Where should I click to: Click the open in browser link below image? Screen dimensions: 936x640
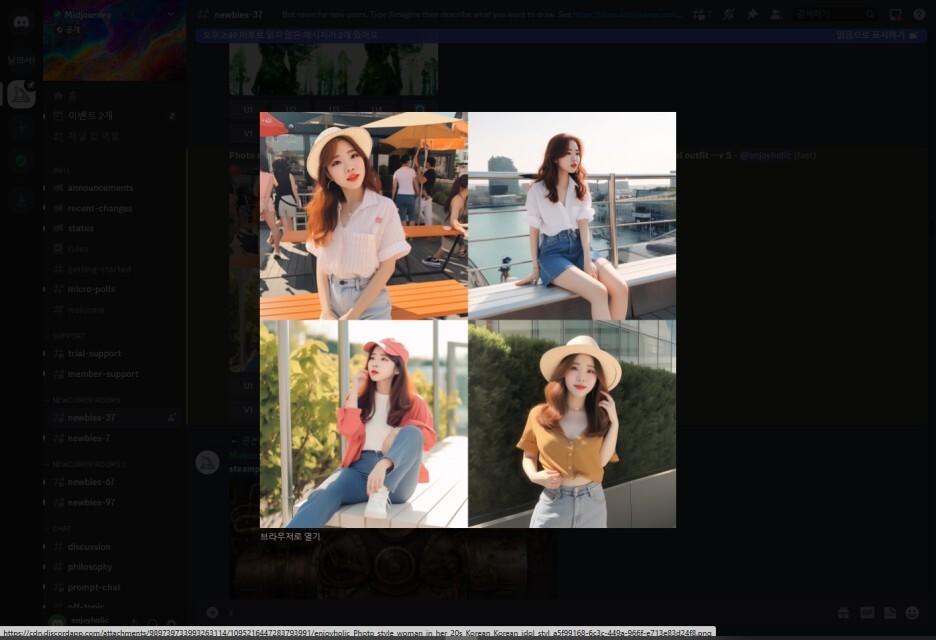click(290, 536)
